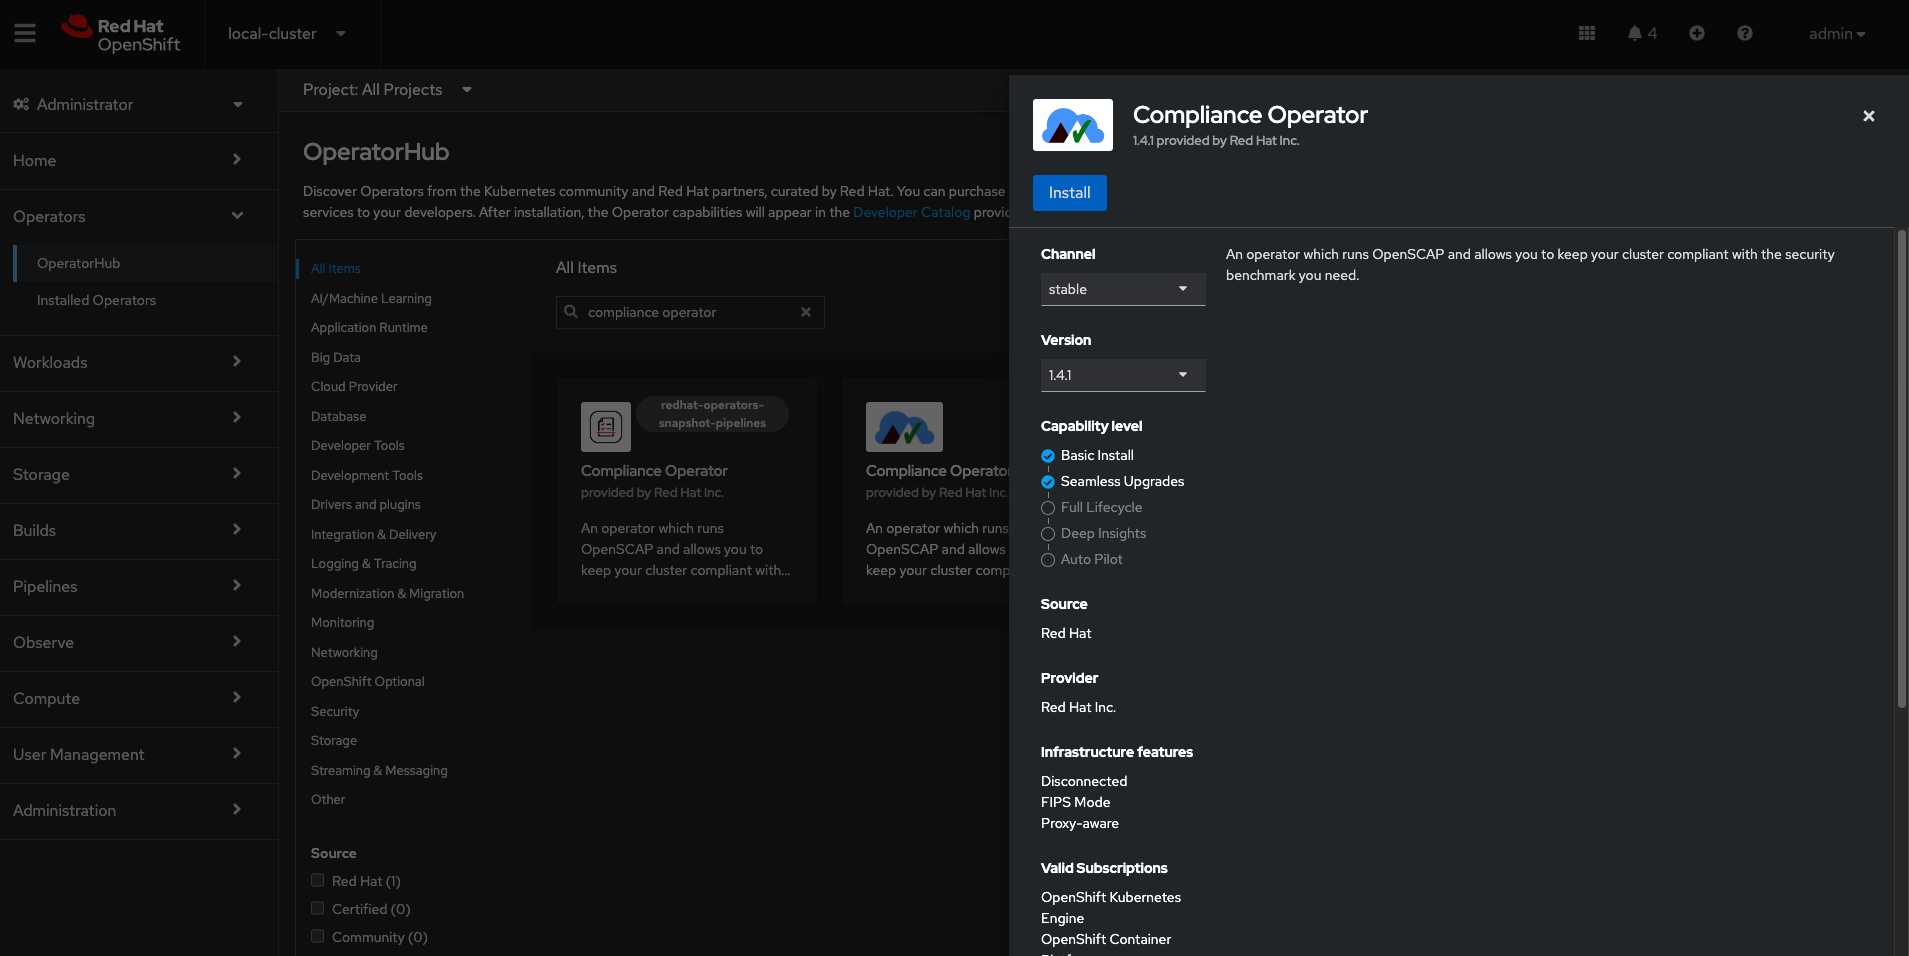Click the Deep Insights capability indicator
This screenshot has width=1909, height=956.
click(x=1048, y=534)
